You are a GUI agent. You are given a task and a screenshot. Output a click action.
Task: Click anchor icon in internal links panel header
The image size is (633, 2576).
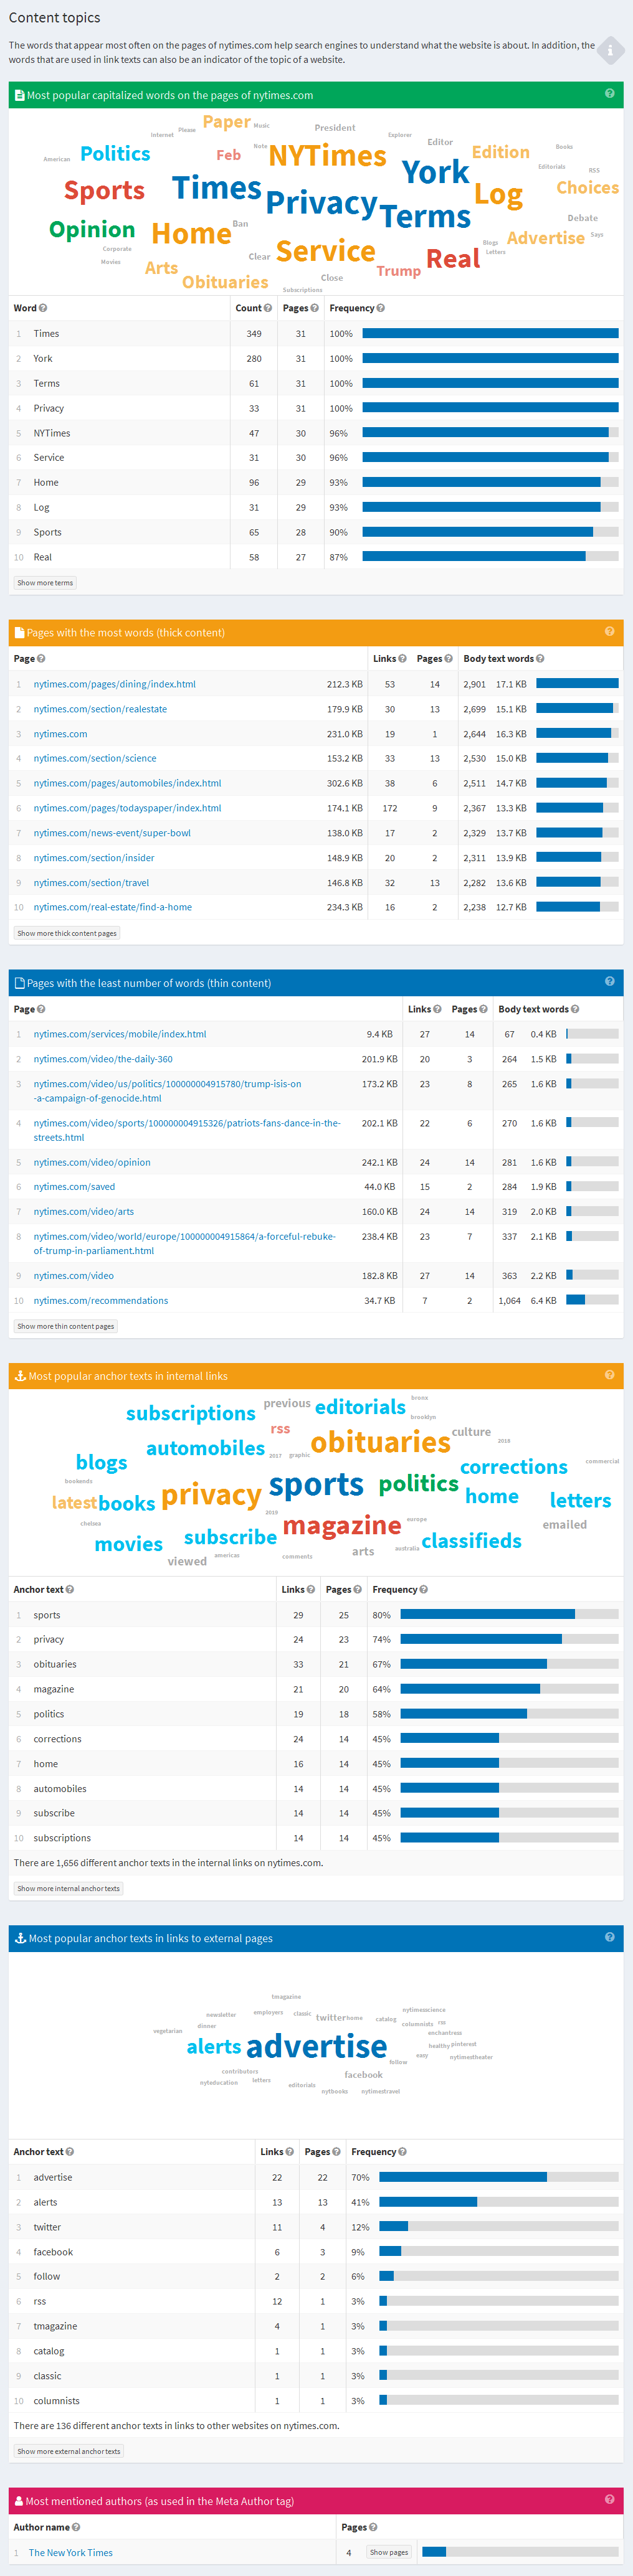(20, 1375)
